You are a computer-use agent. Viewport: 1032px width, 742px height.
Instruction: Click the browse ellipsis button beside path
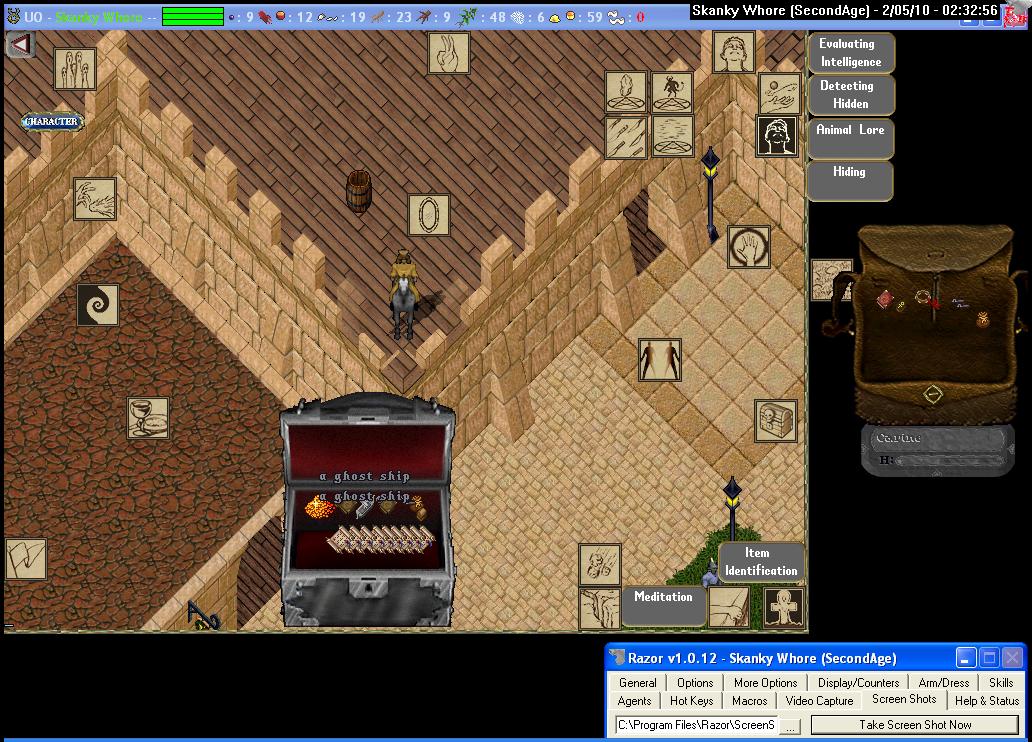(790, 725)
